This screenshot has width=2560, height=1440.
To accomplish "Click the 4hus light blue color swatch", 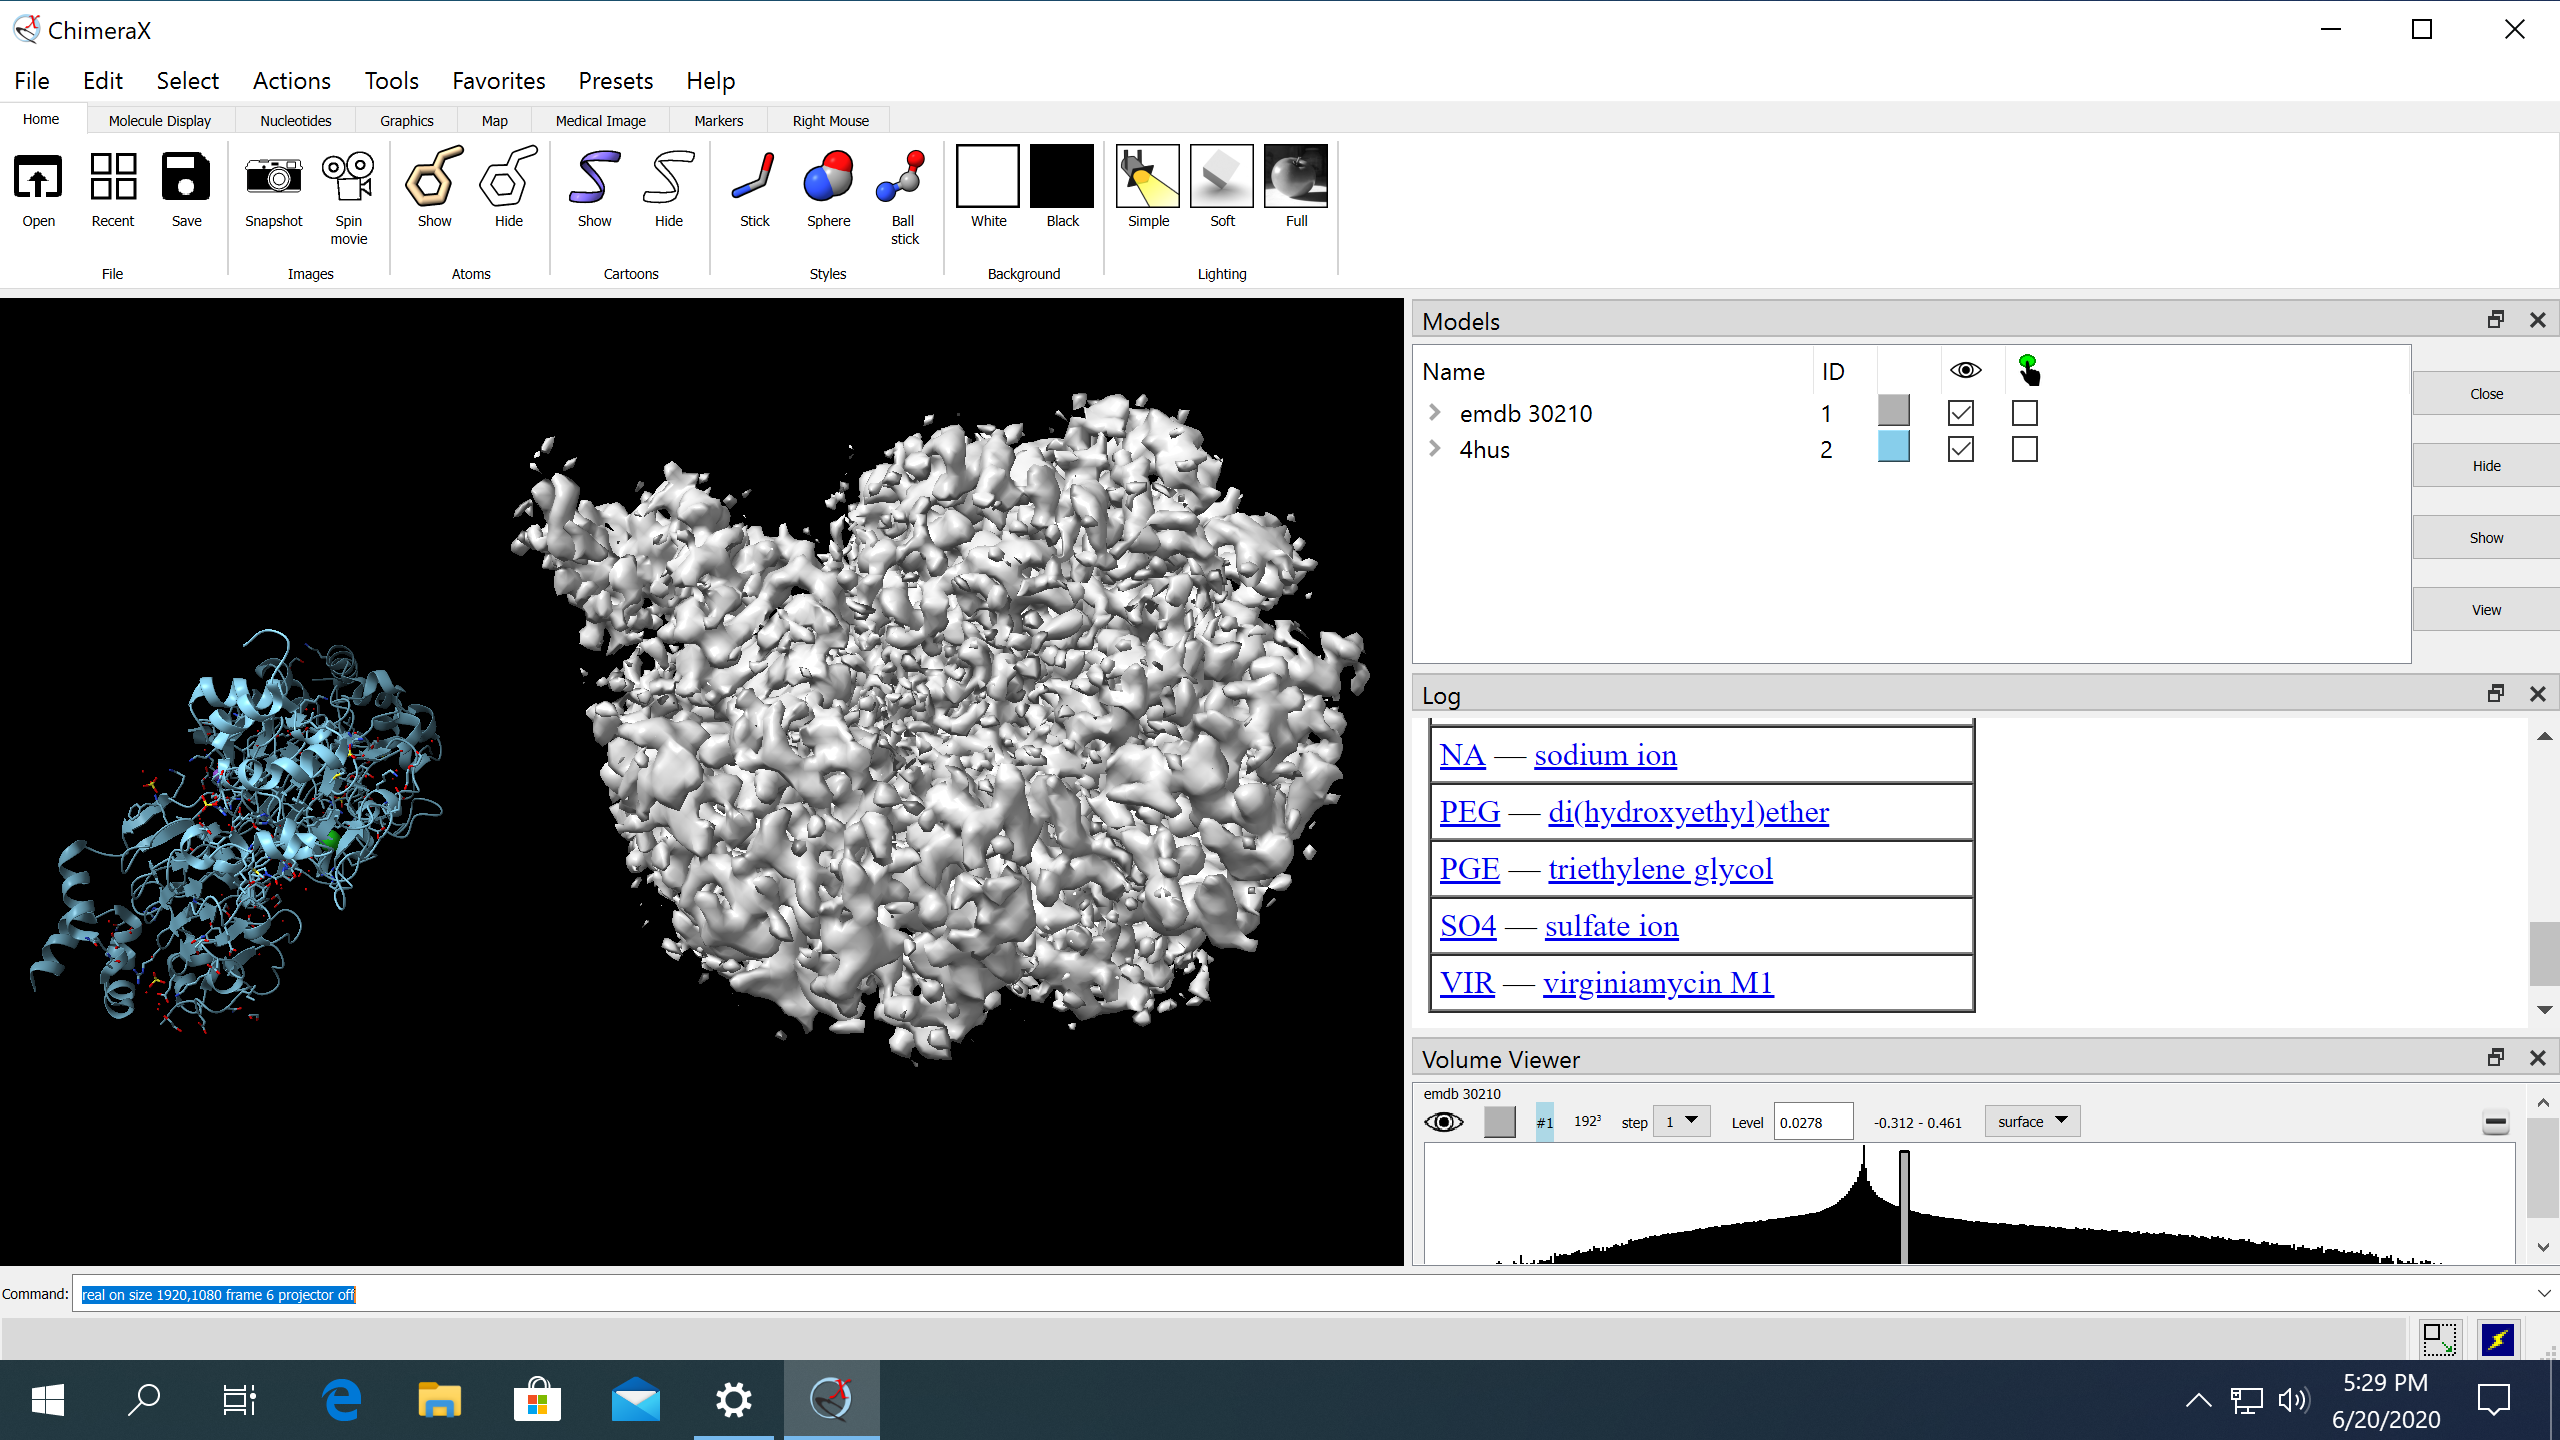I will tap(1893, 448).
